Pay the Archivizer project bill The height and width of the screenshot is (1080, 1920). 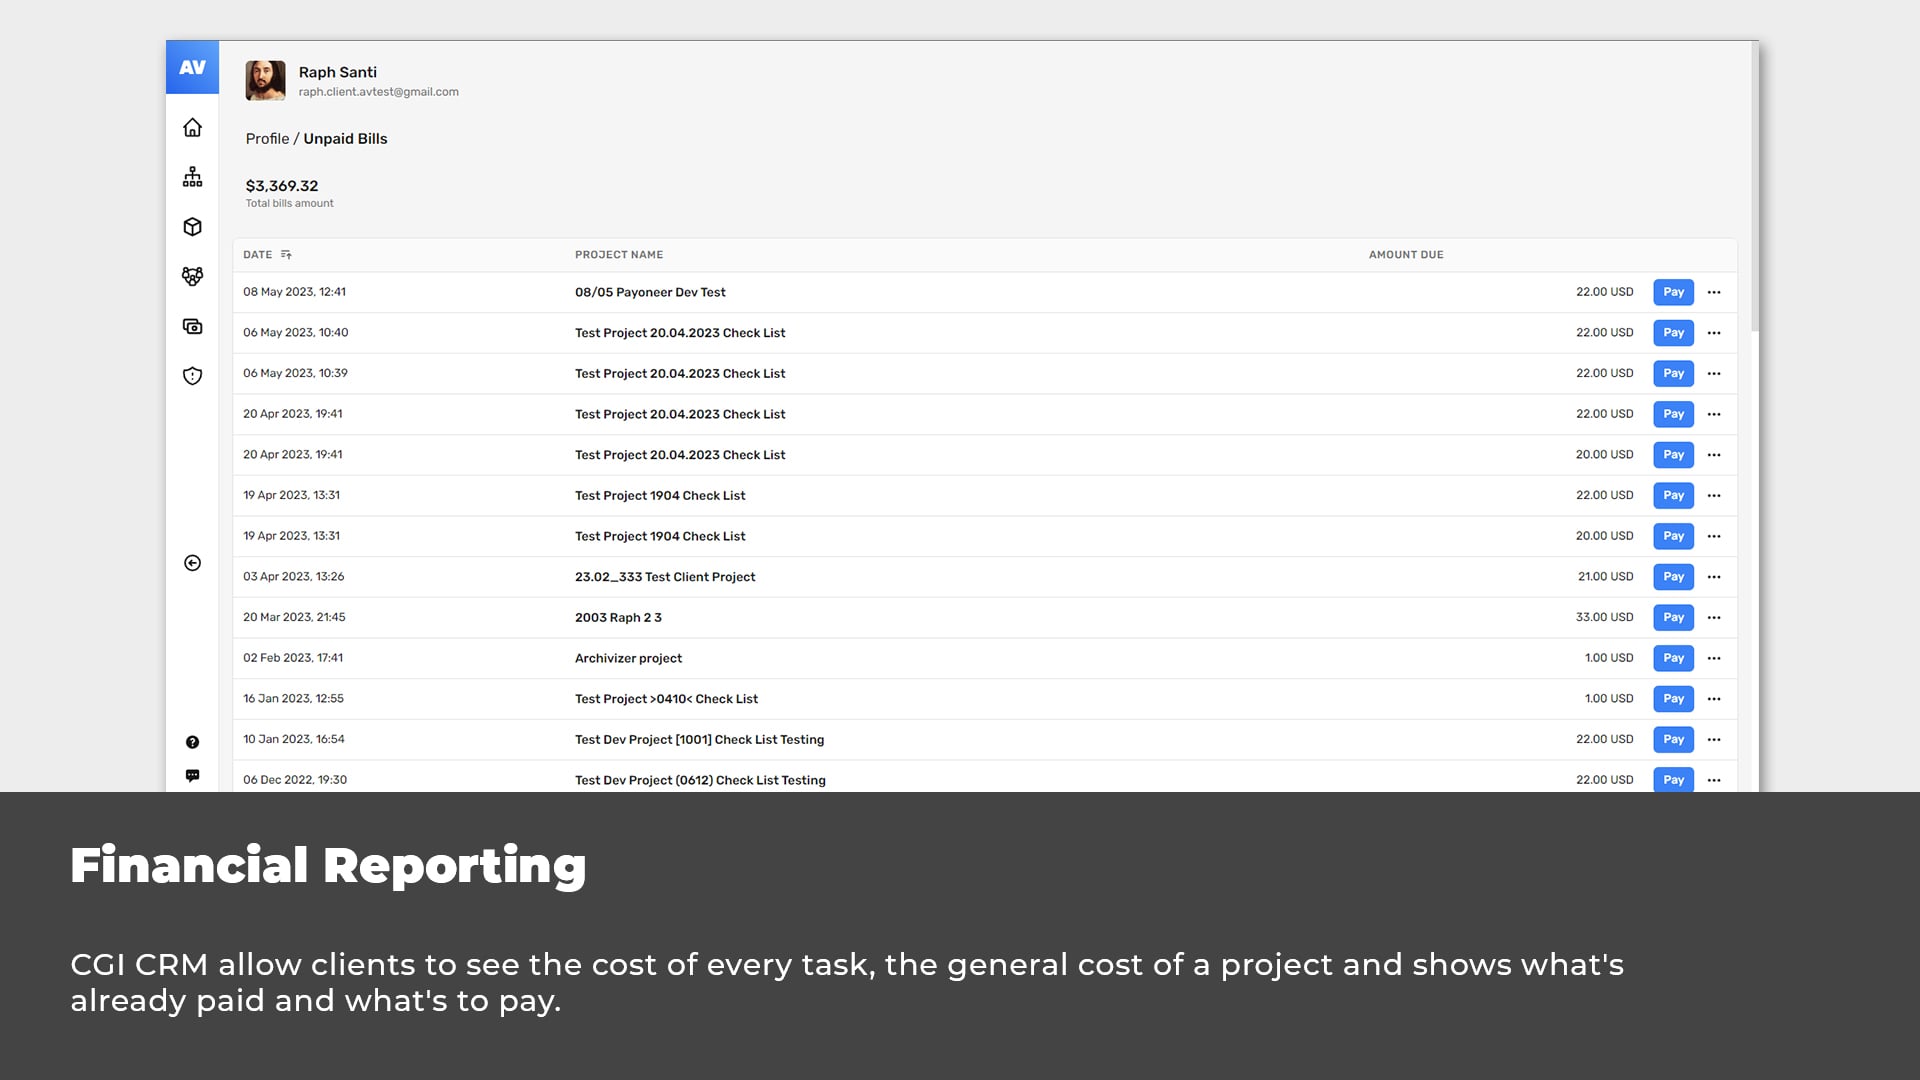[x=1673, y=658]
